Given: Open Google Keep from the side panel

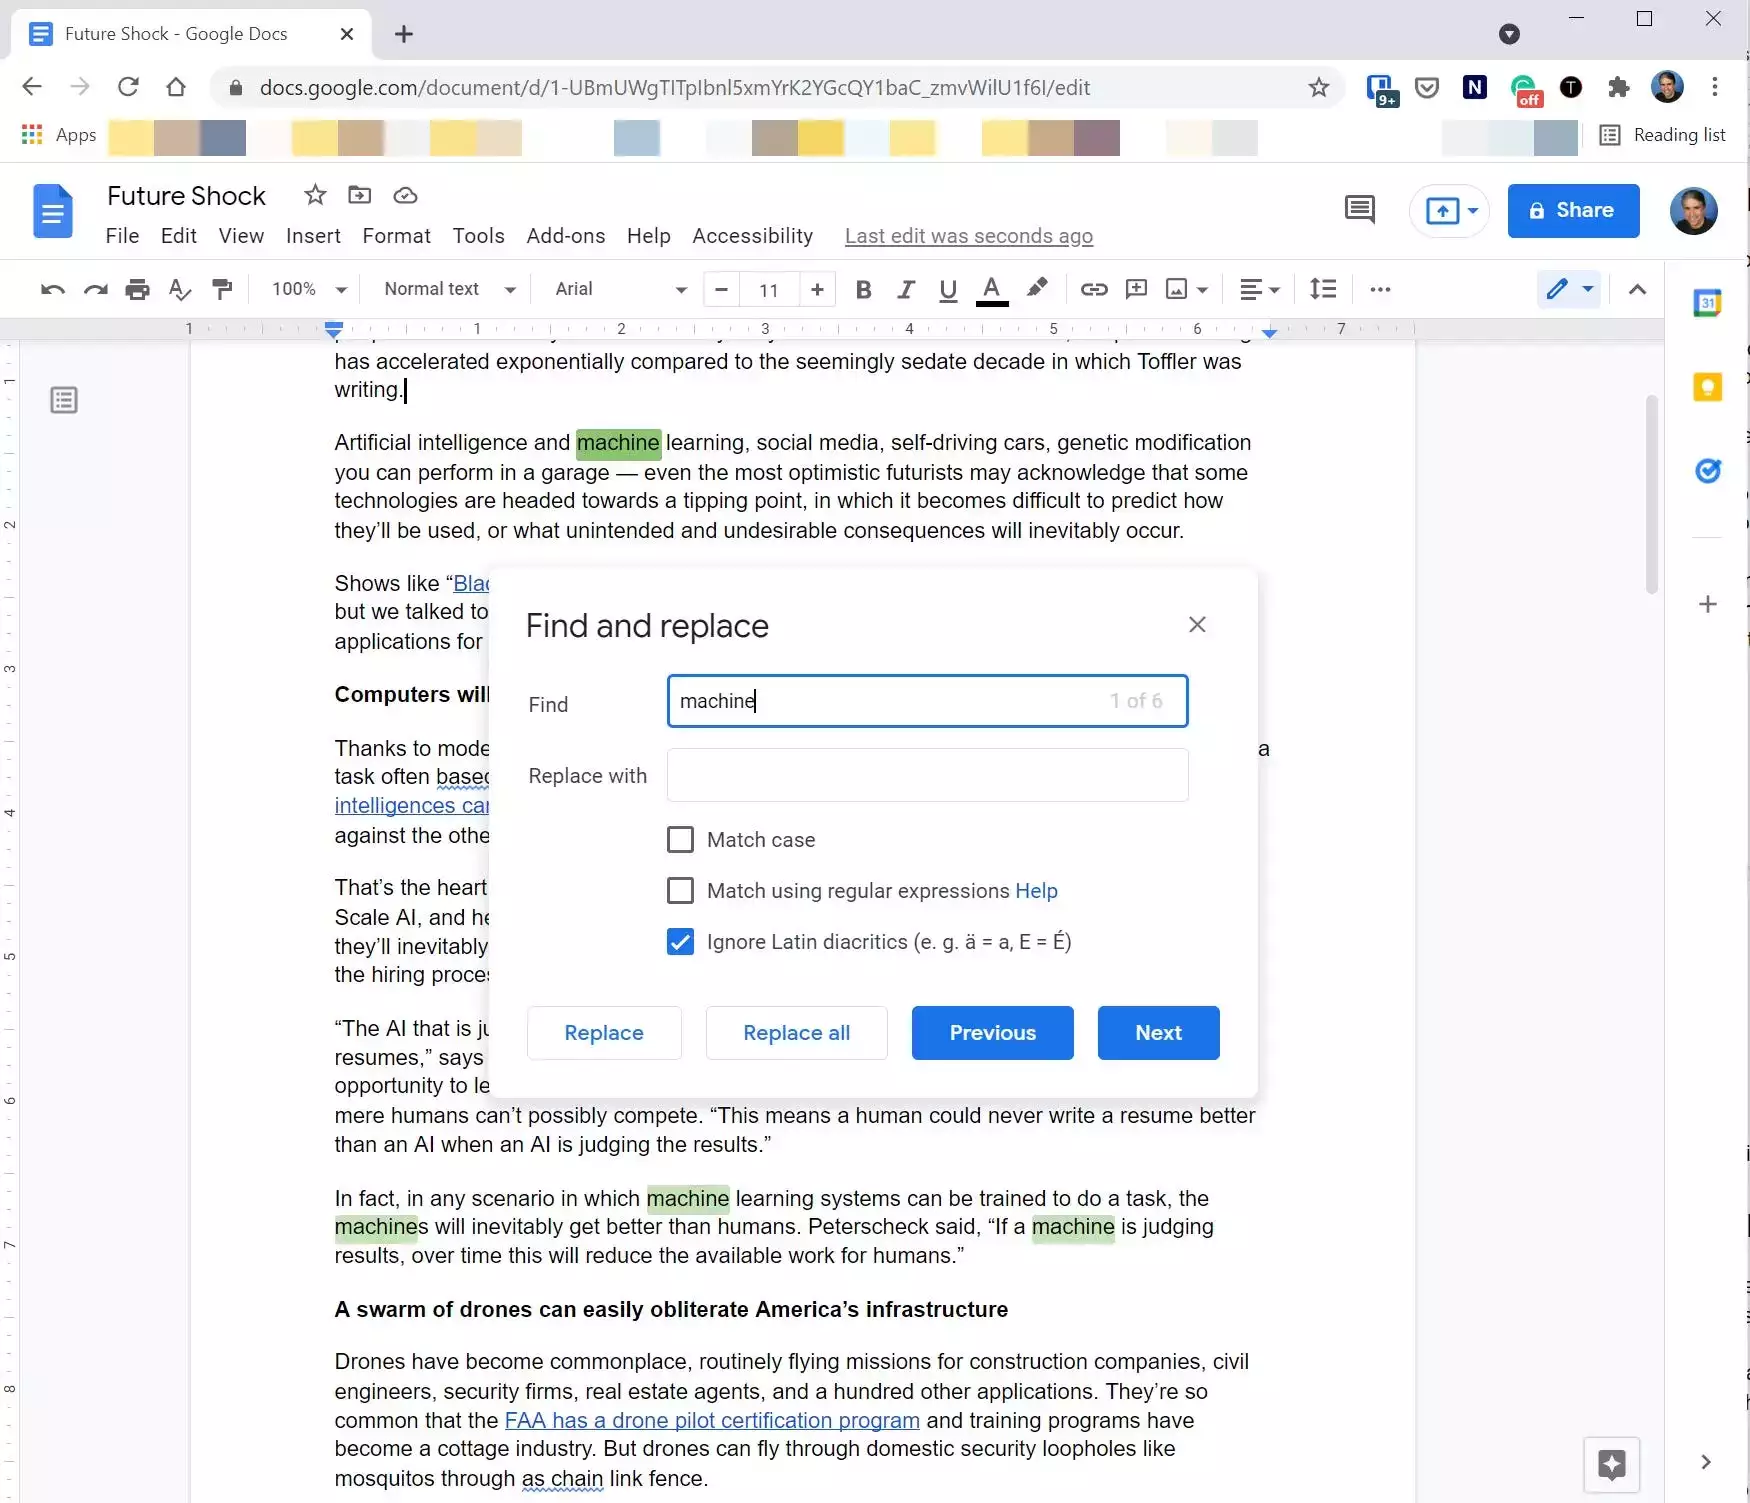Looking at the screenshot, I should point(1708,386).
